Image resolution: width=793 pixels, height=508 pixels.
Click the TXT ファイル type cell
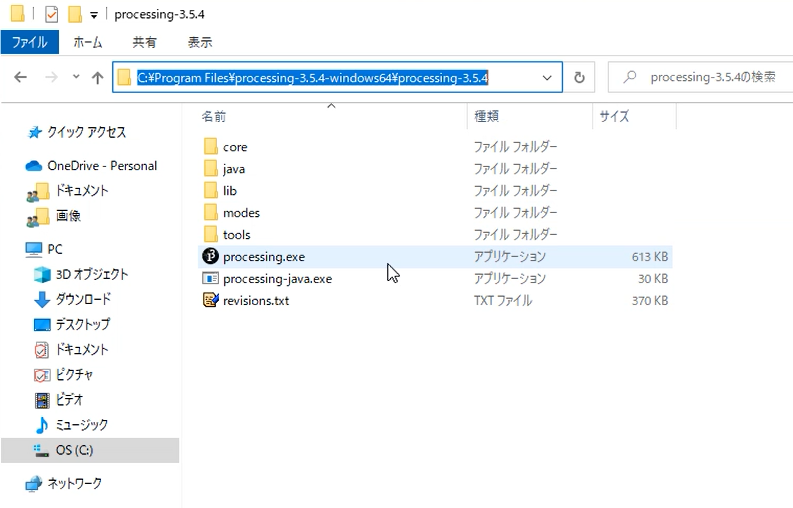pos(503,301)
